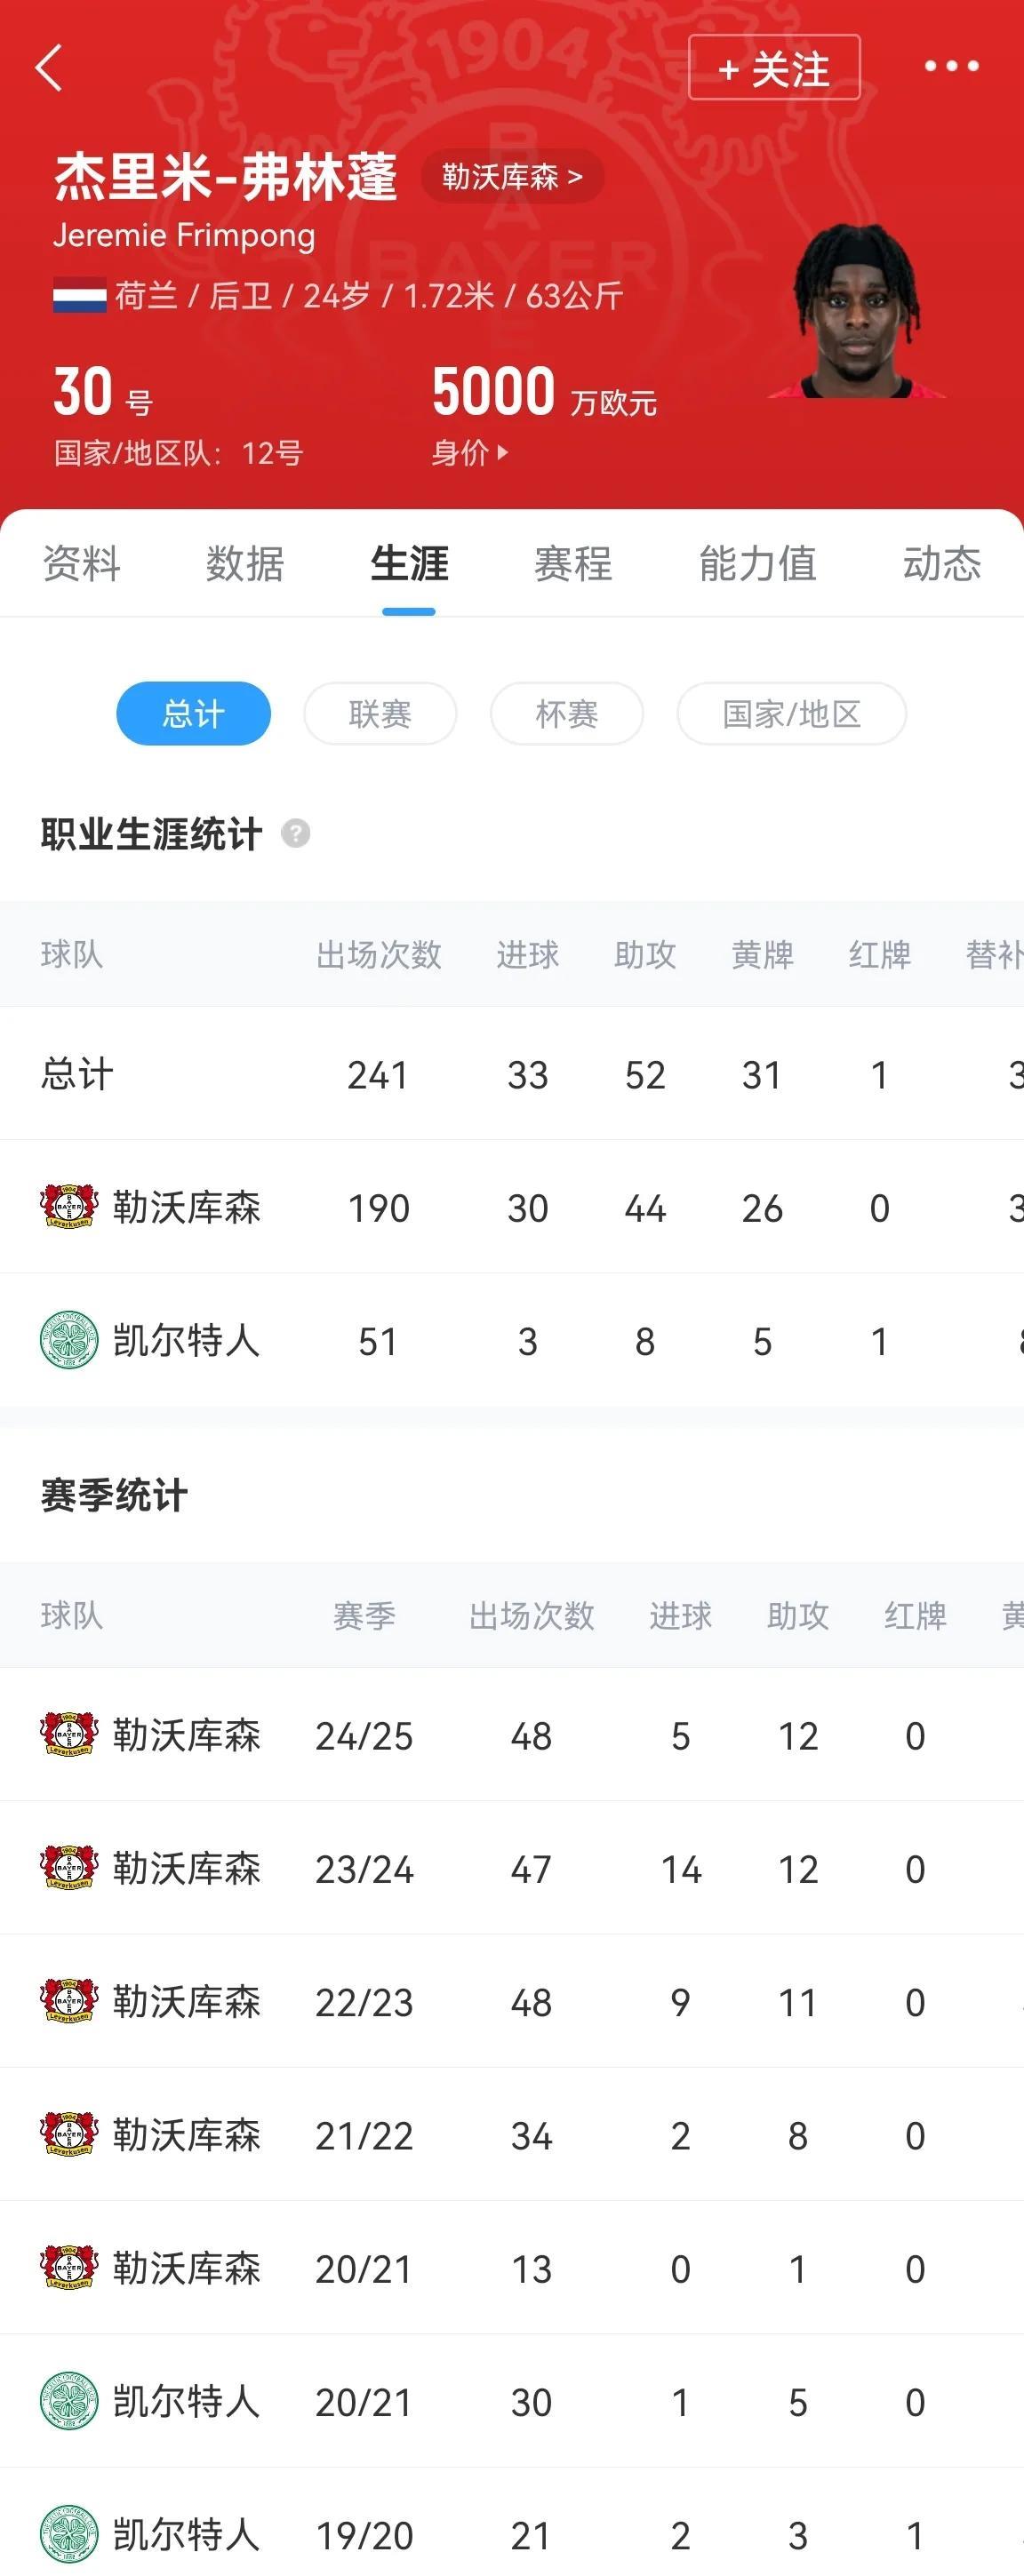Tap the + 关注 follow button

point(774,68)
